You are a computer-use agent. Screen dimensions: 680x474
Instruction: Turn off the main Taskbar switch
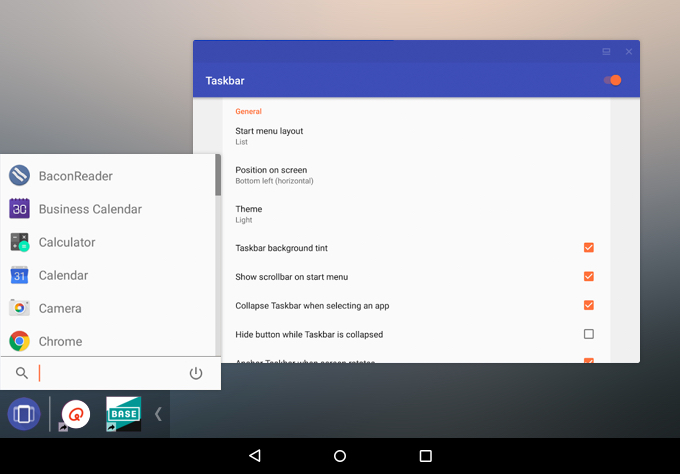point(612,80)
